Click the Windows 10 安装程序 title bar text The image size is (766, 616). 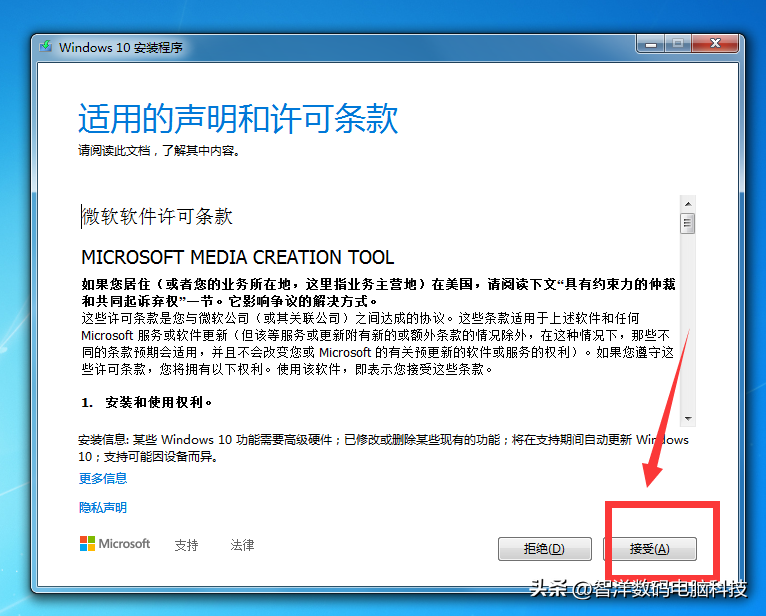point(121,47)
